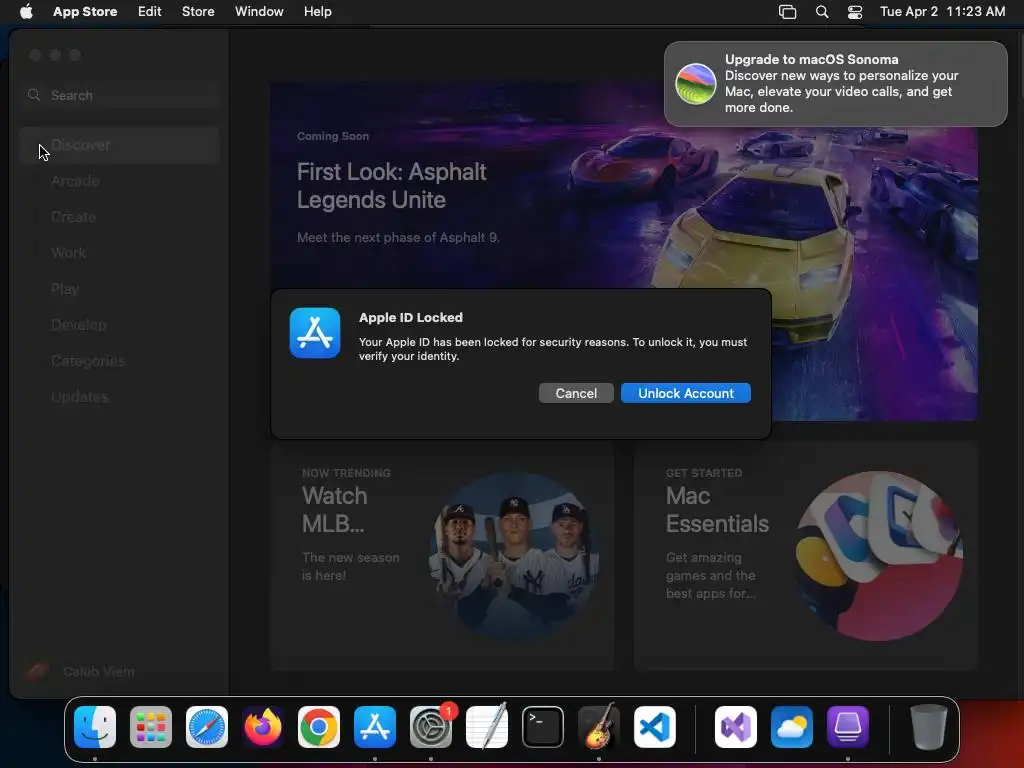The height and width of the screenshot is (768, 1024).
Task: Click the 'Your Apple ID has been locked' message
Action: tap(553, 349)
